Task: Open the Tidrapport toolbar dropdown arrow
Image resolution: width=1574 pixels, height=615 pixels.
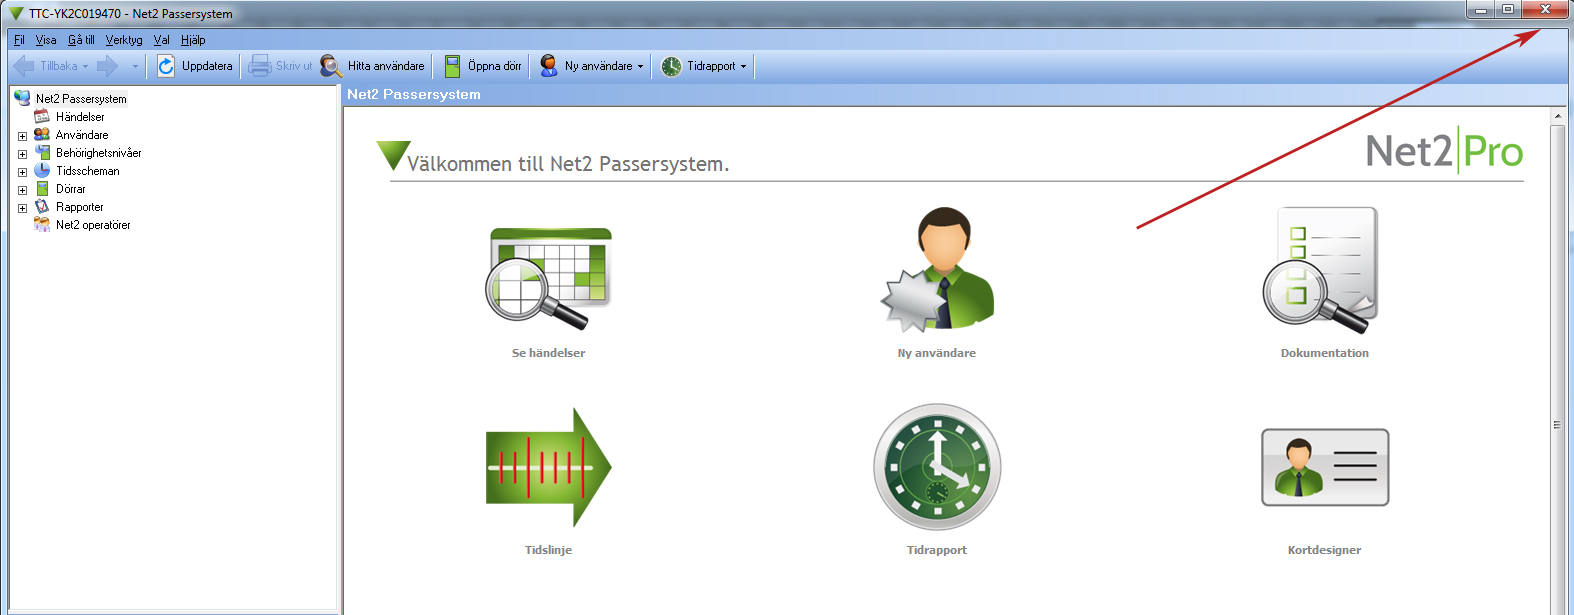Action: point(743,67)
